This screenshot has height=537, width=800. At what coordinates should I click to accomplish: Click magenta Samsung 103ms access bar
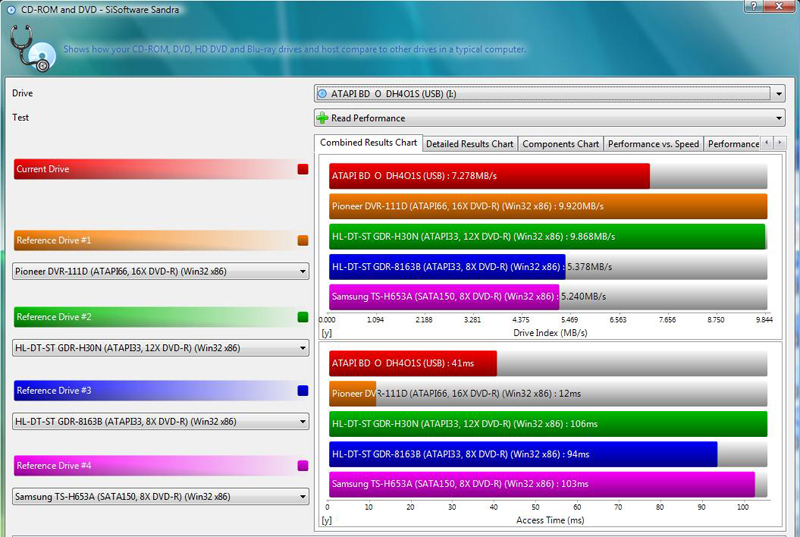pyautogui.click(x=542, y=484)
